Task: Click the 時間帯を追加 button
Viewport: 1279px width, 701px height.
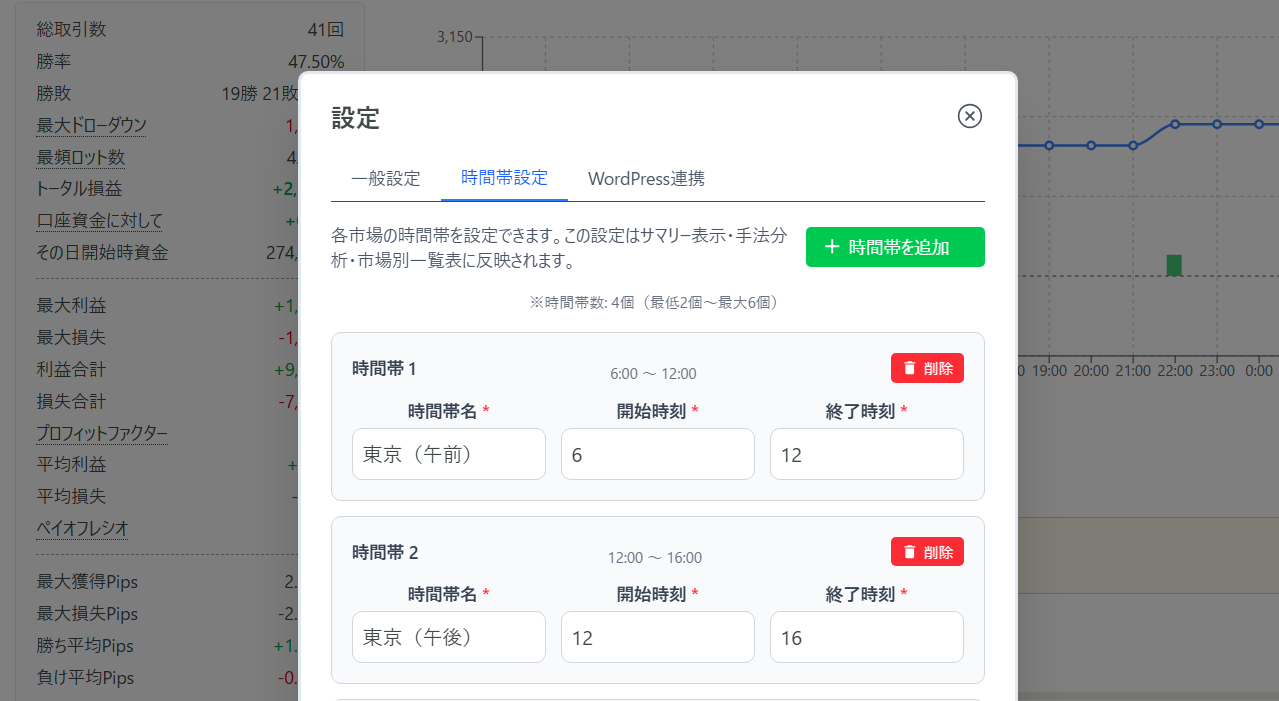Action: pyautogui.click(x=895, y=247)
